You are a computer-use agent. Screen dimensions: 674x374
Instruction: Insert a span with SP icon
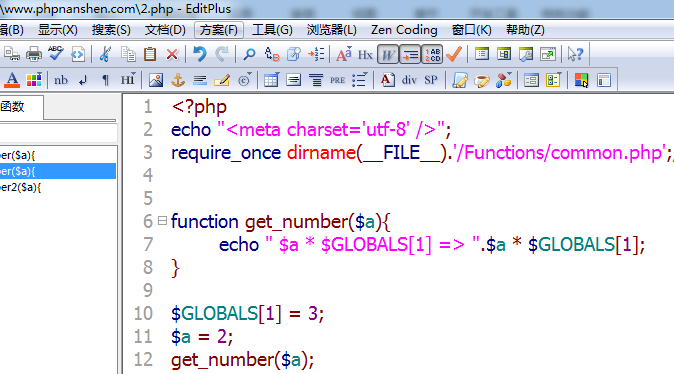tap(431, 80)
